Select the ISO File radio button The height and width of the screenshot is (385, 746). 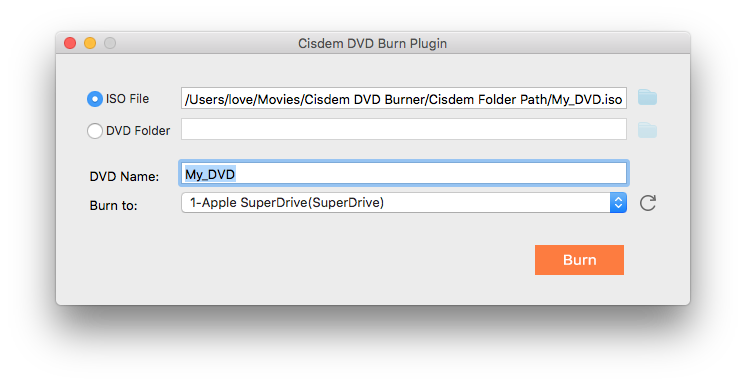(95, 99)
